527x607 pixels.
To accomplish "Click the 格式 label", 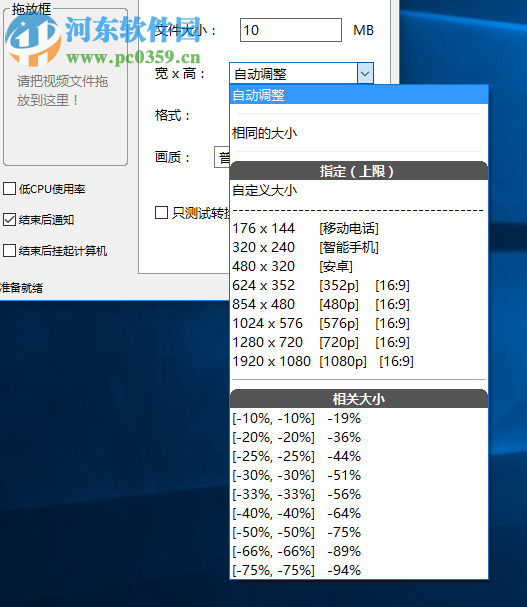I will coord(172,115).
